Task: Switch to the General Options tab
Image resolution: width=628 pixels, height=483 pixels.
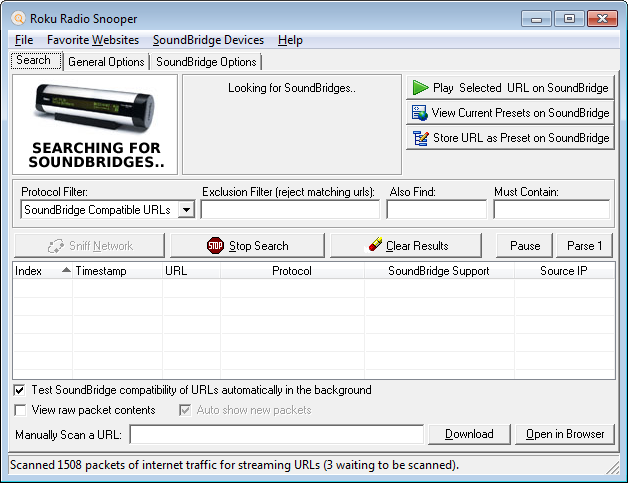Action: point(106,62)
